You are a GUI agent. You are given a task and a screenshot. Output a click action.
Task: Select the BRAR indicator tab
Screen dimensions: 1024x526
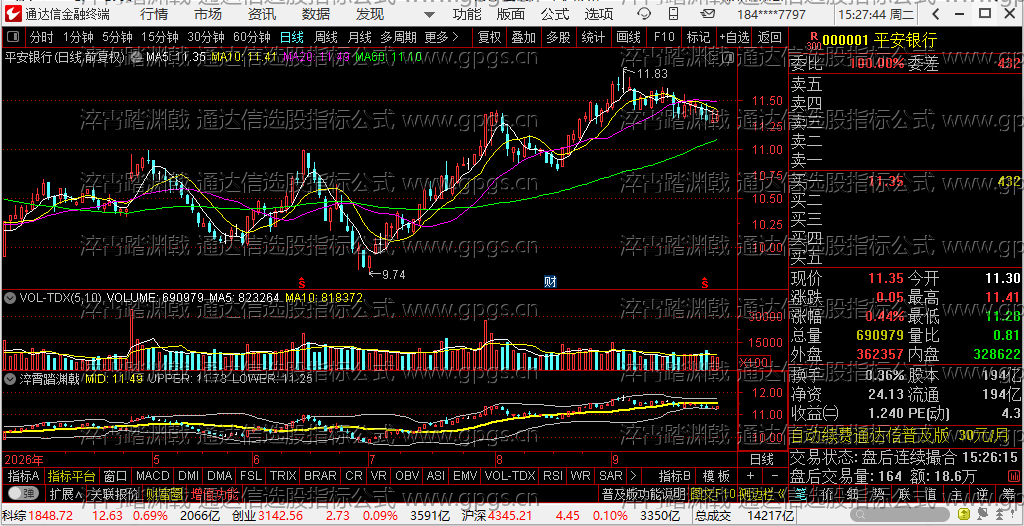320,476
